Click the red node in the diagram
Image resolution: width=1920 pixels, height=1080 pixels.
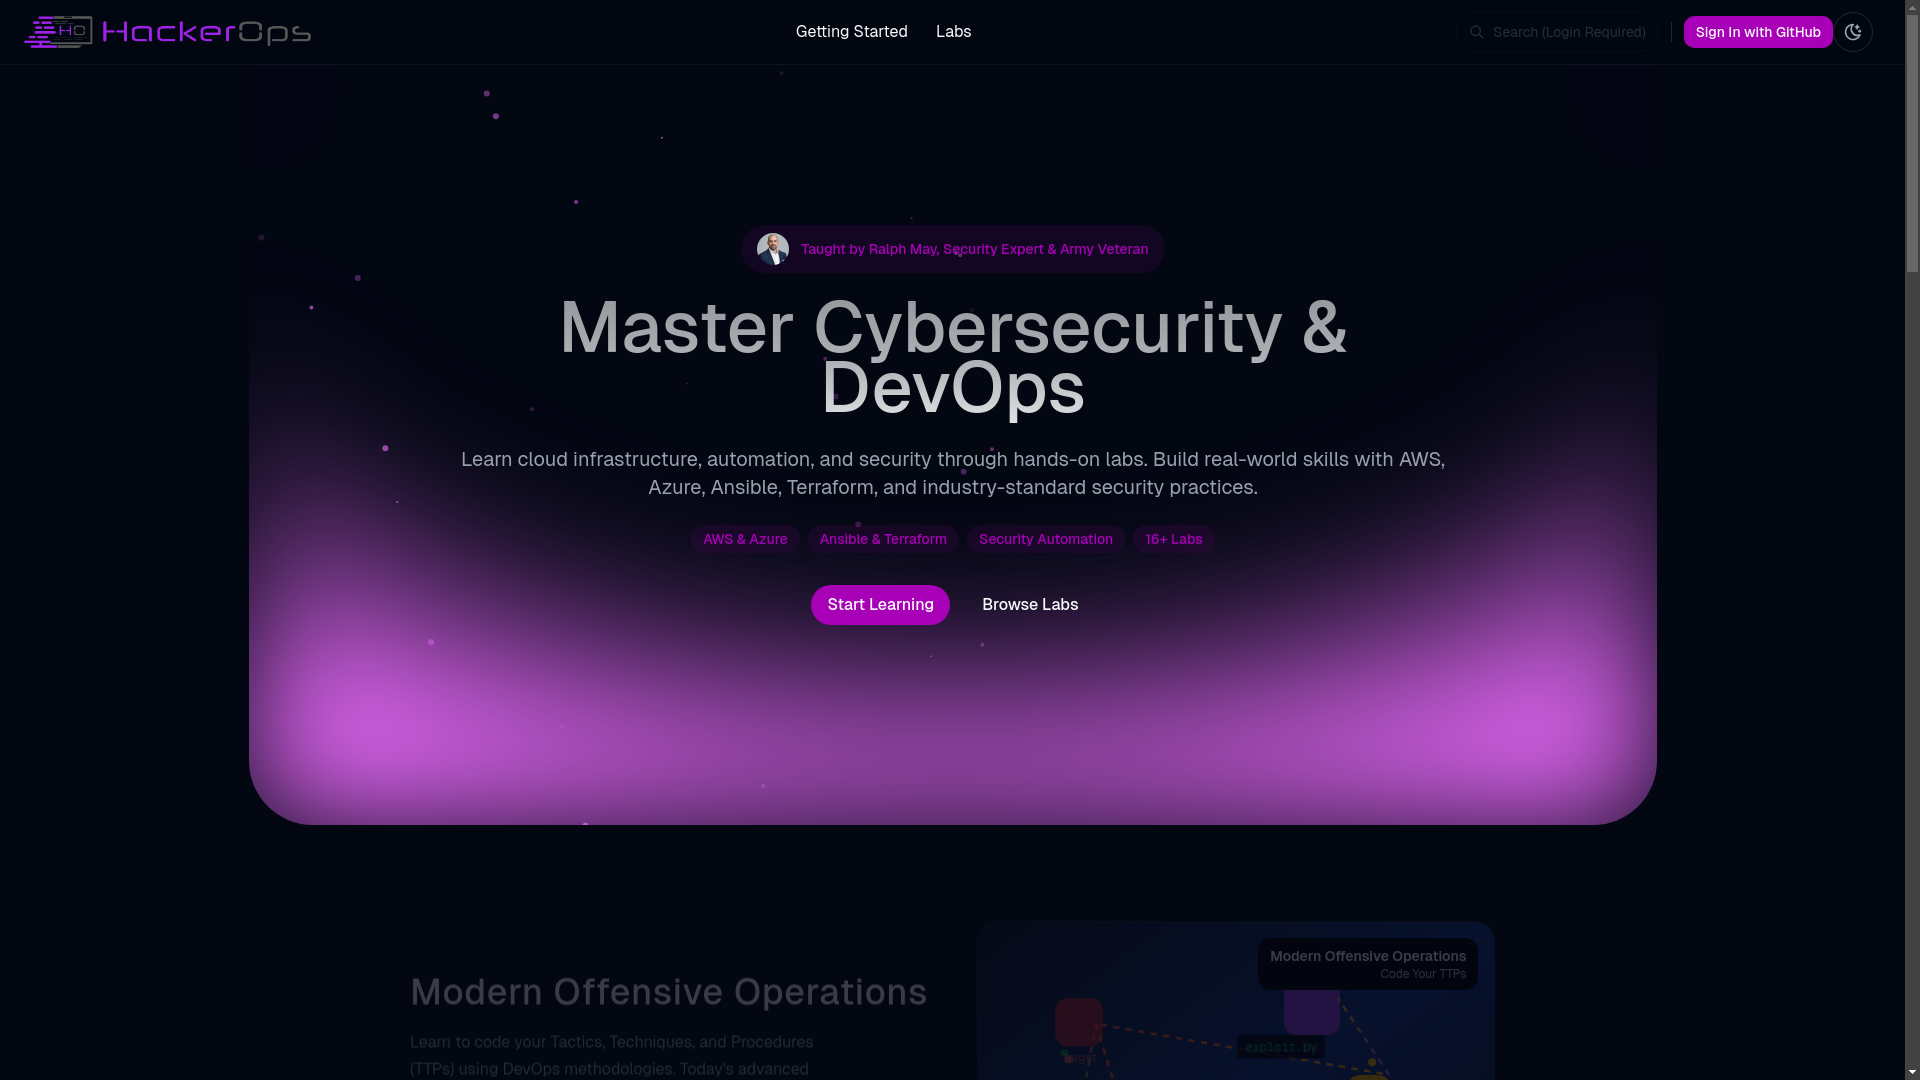pyautogui.click(x=1079, y=1022)
